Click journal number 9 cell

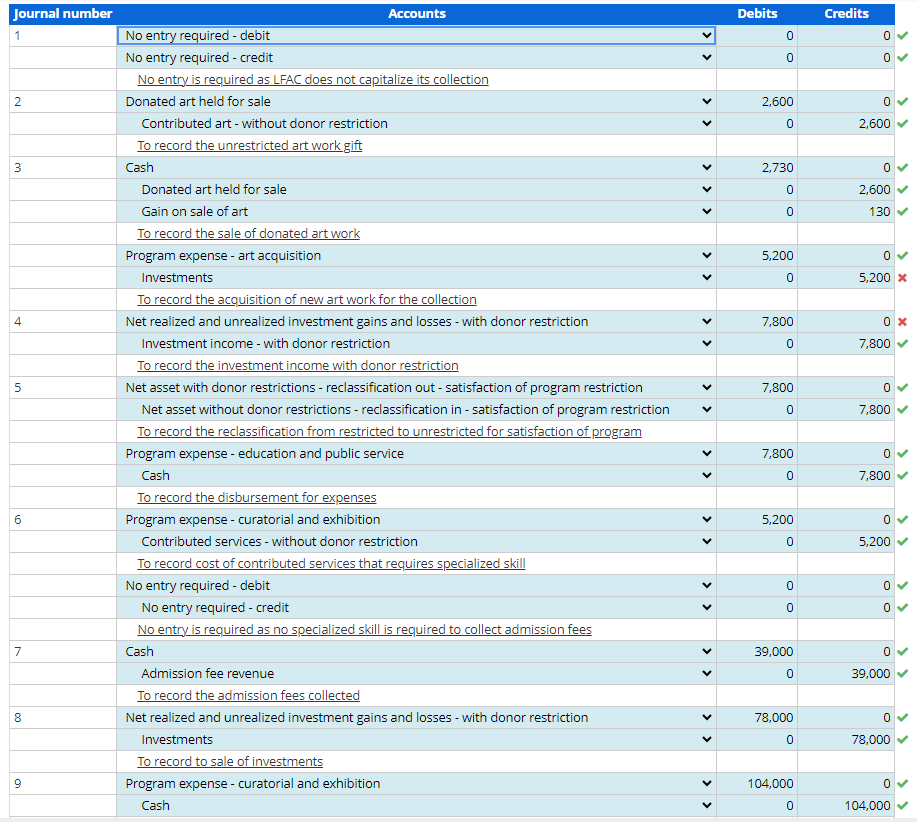pos(63,784)
